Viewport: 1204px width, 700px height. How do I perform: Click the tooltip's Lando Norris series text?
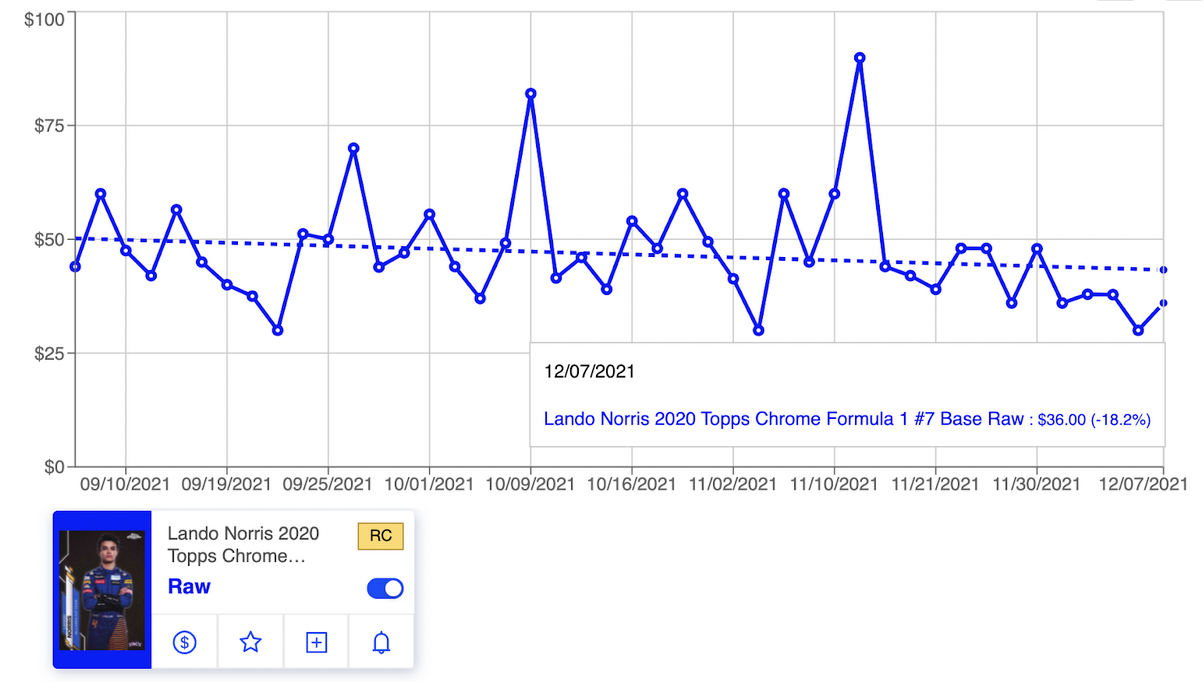pyautogui.click(x=783, y=420)
